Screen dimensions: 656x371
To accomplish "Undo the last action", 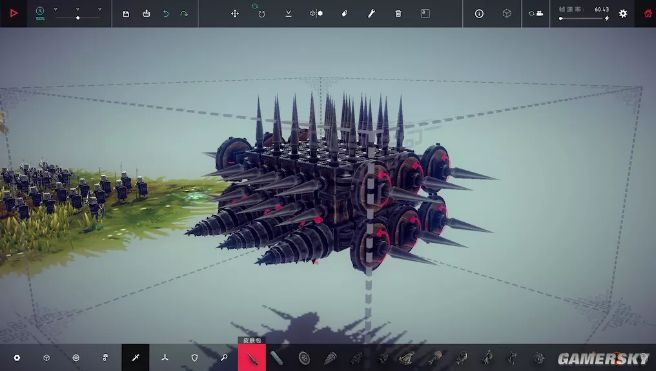I will [x=166, y=14].
